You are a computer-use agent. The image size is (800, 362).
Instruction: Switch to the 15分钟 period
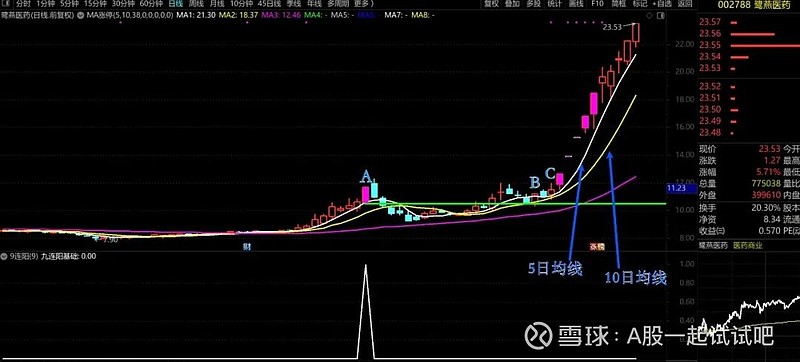pyautogui.click(x=95, y=4)
